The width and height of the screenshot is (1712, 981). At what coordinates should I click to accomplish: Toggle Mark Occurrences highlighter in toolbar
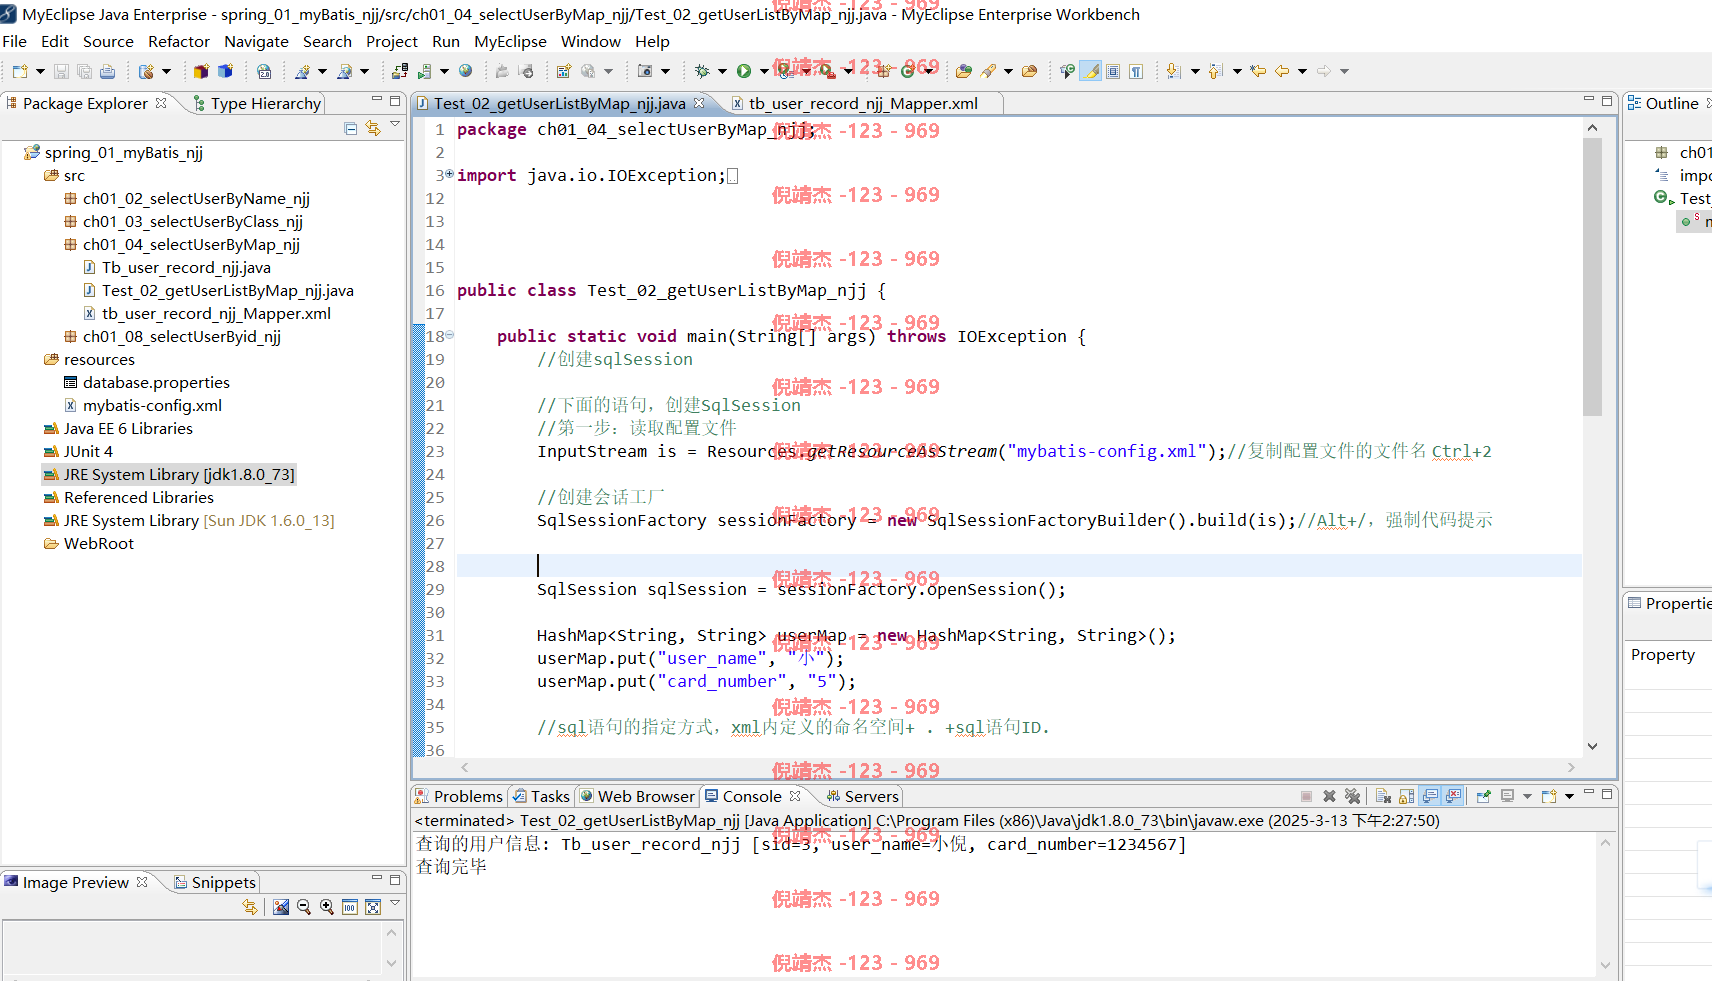pyautogui.click(x=1091, y=71)
